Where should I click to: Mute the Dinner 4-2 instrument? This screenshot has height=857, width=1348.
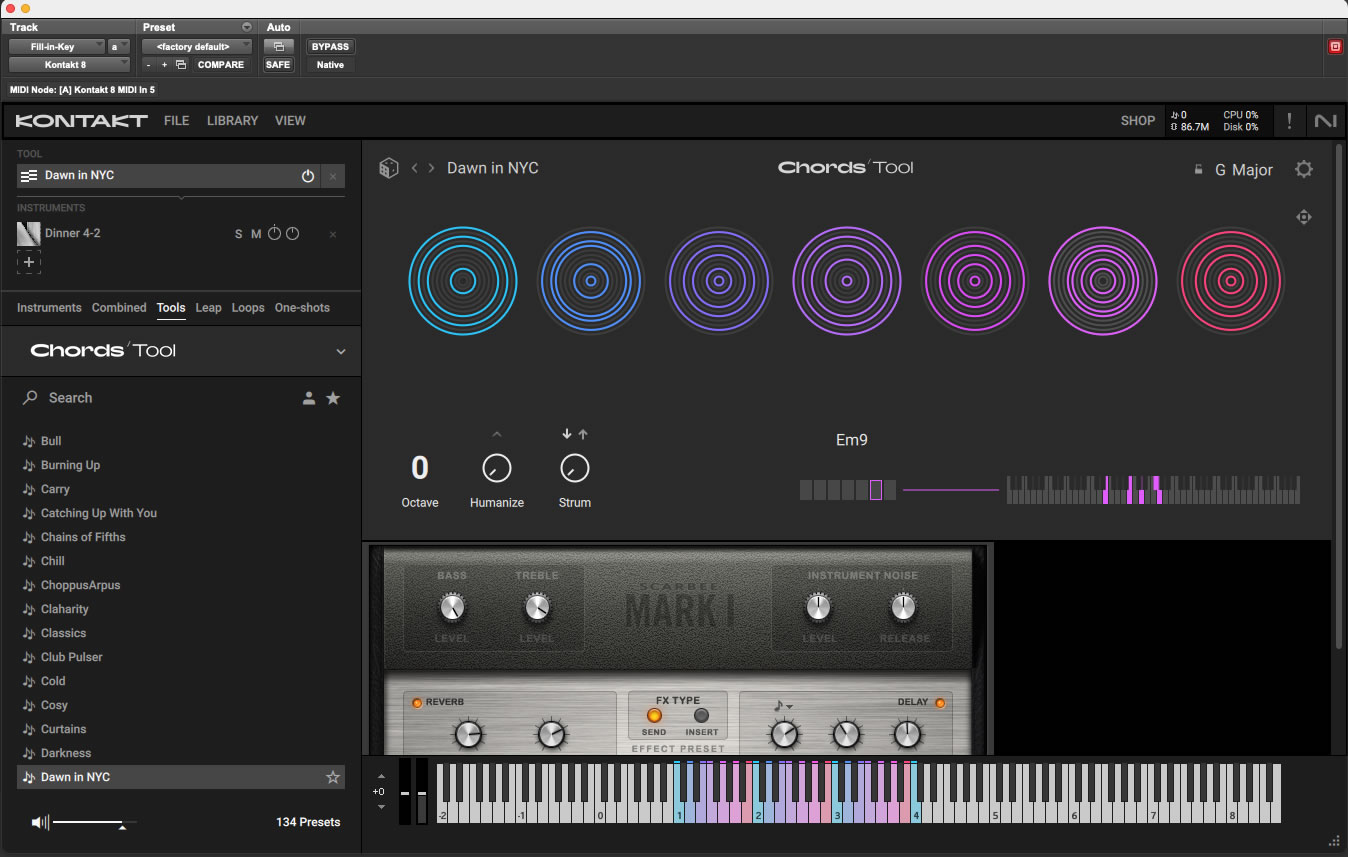tap(256, 234)
